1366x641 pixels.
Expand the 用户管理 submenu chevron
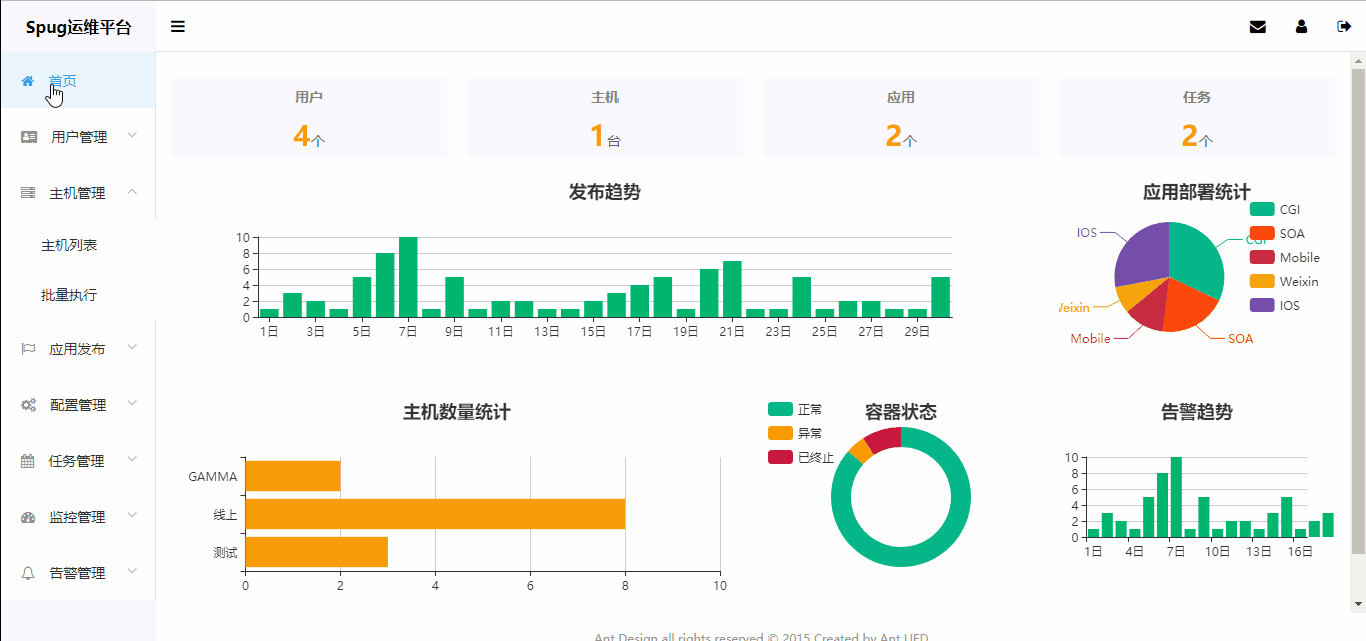pos(133,135)
